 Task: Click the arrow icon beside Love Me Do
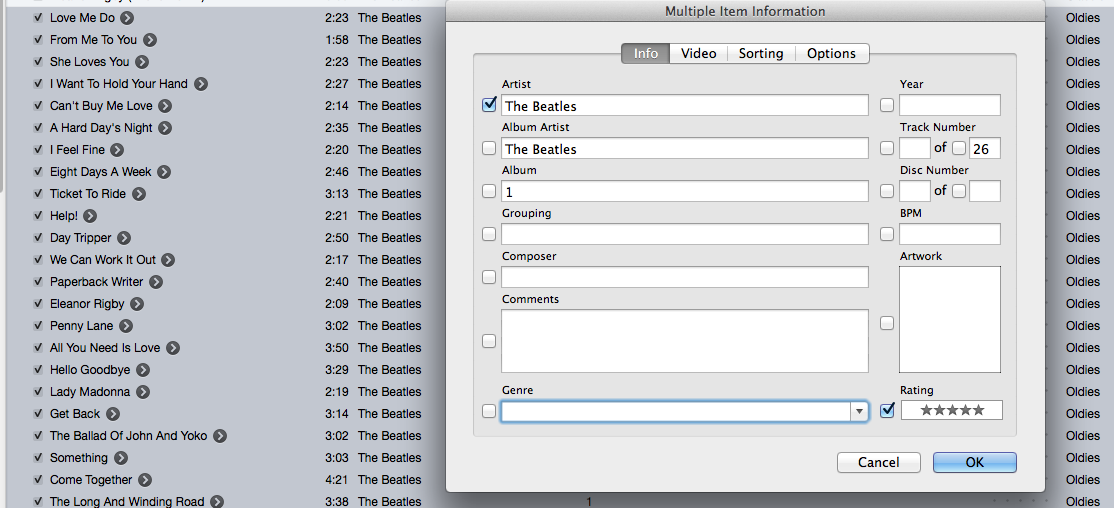pos(127,18)
